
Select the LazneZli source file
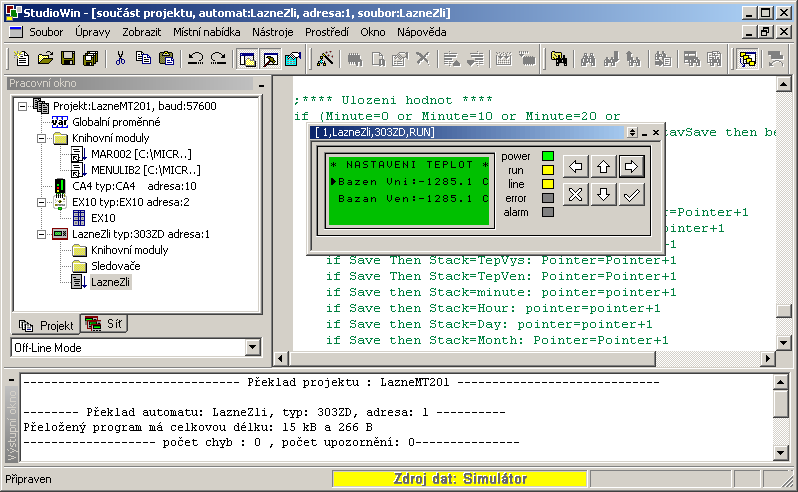coord(110,282)
